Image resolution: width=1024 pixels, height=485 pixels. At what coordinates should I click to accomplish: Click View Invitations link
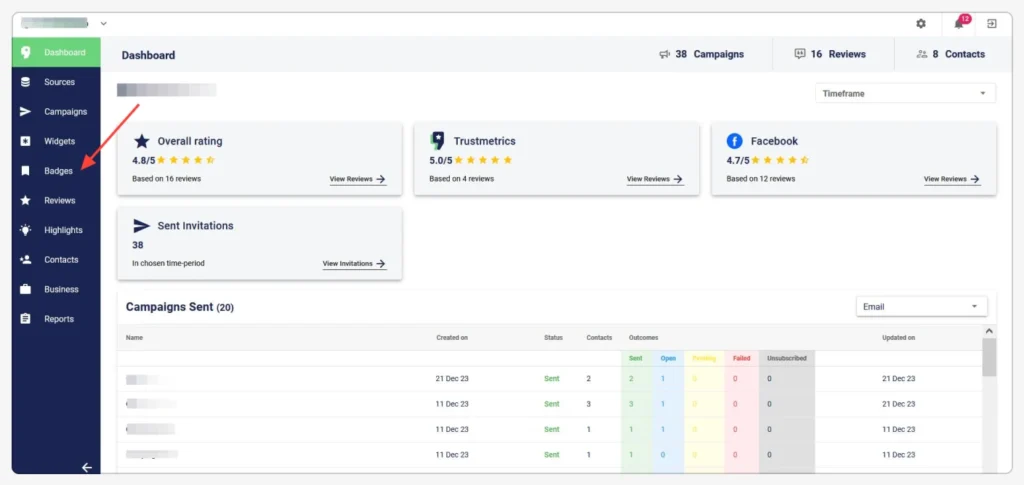tap(355, 264)
